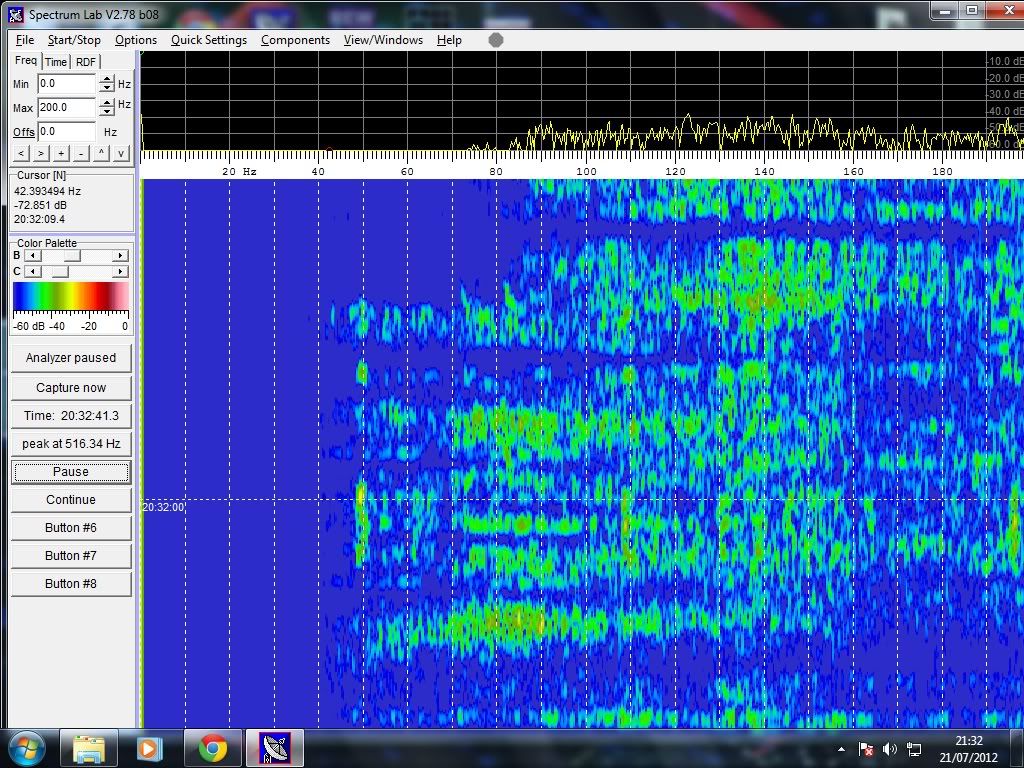The width and height of the screenshot is (1024, 768).
Task: Open the Quick Settings menu
Action: tap(208, 40)
